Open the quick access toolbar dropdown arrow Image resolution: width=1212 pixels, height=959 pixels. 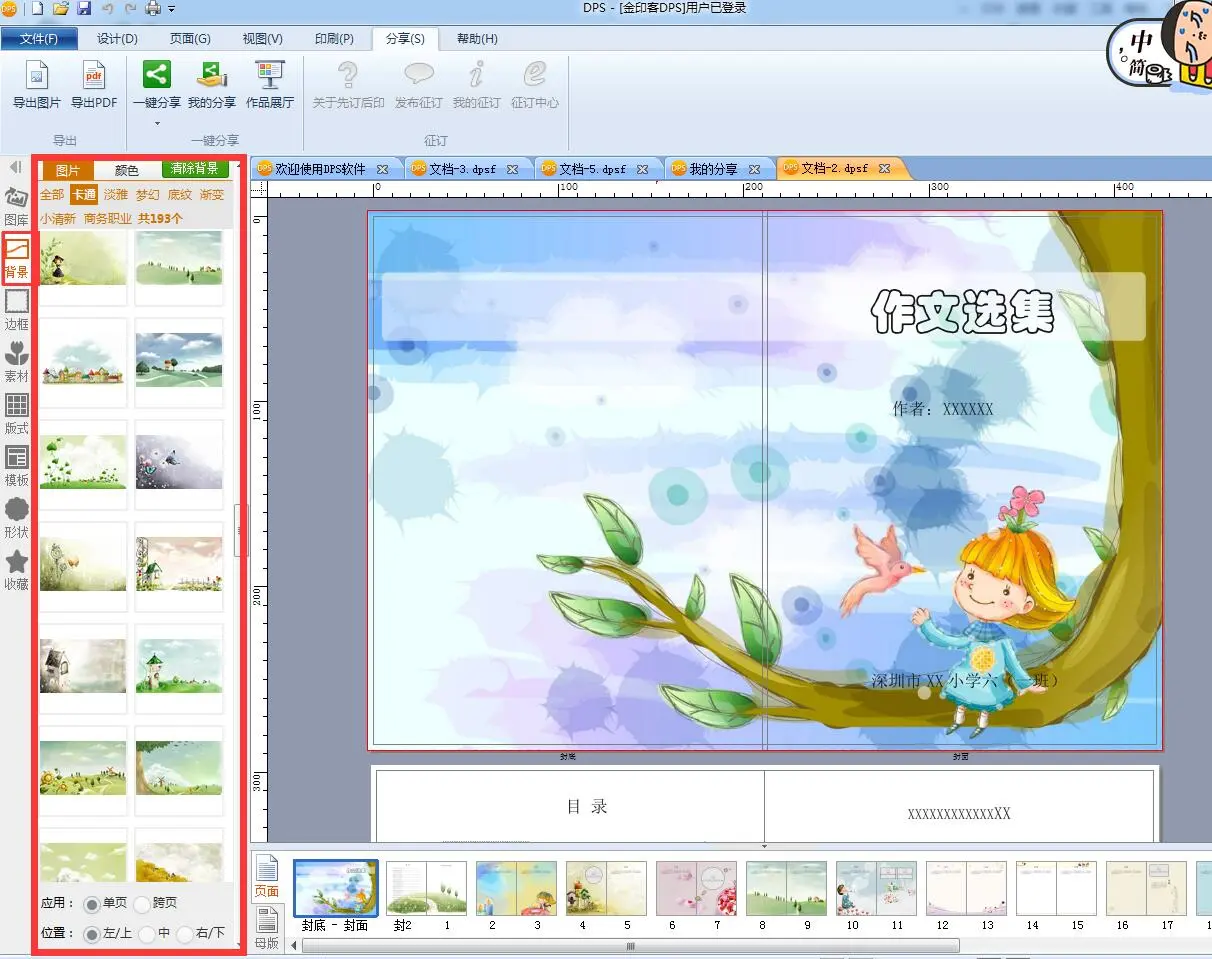(172, 9)
